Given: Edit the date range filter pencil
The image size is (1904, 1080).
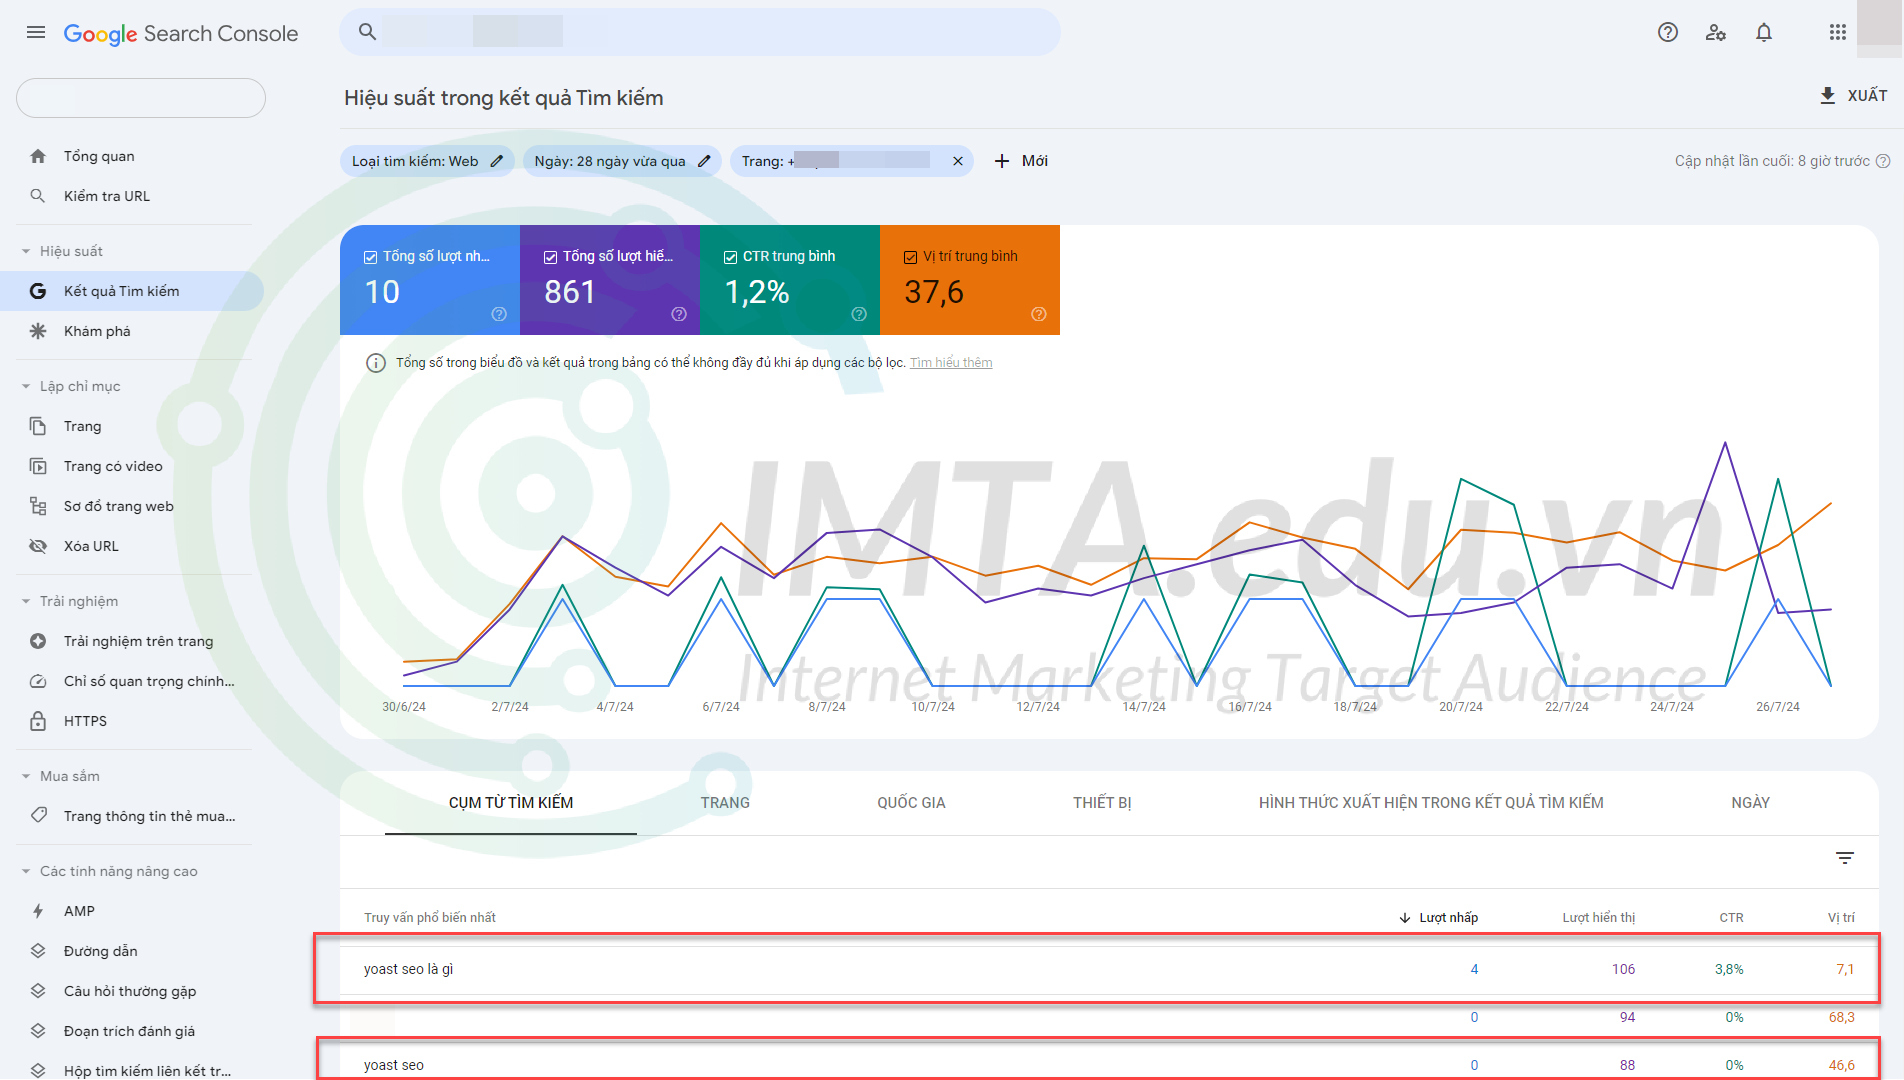Looking at the screenshot, I should point(703,161).
